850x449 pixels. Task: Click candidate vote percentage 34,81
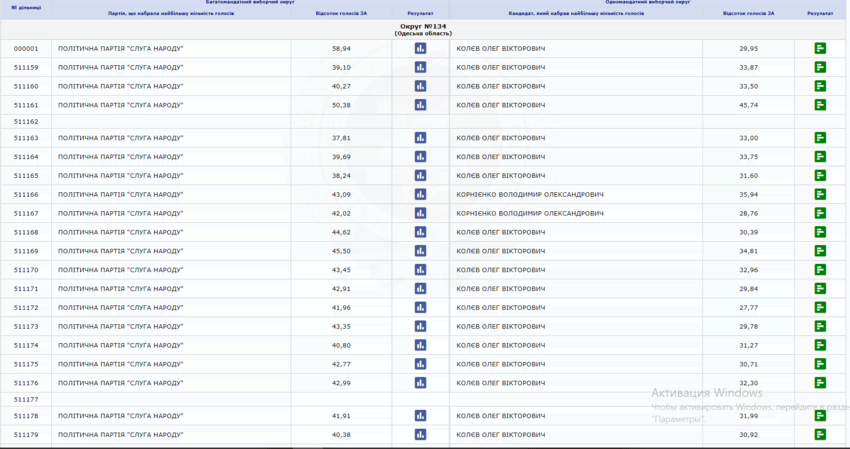(x=749, y=251)
